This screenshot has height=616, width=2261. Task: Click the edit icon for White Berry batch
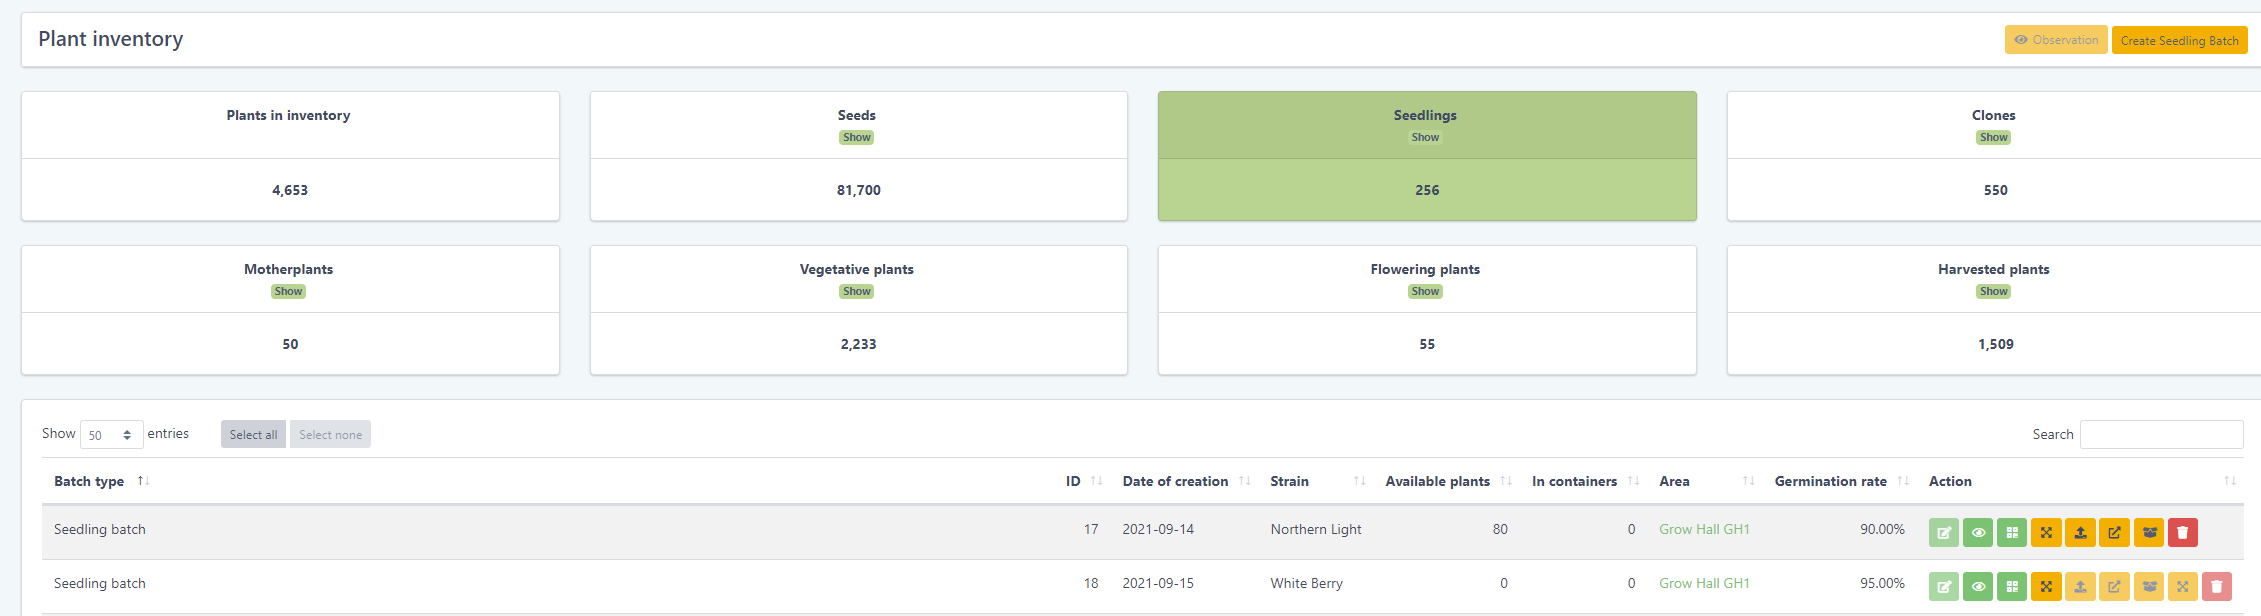tap(1943, 587)
